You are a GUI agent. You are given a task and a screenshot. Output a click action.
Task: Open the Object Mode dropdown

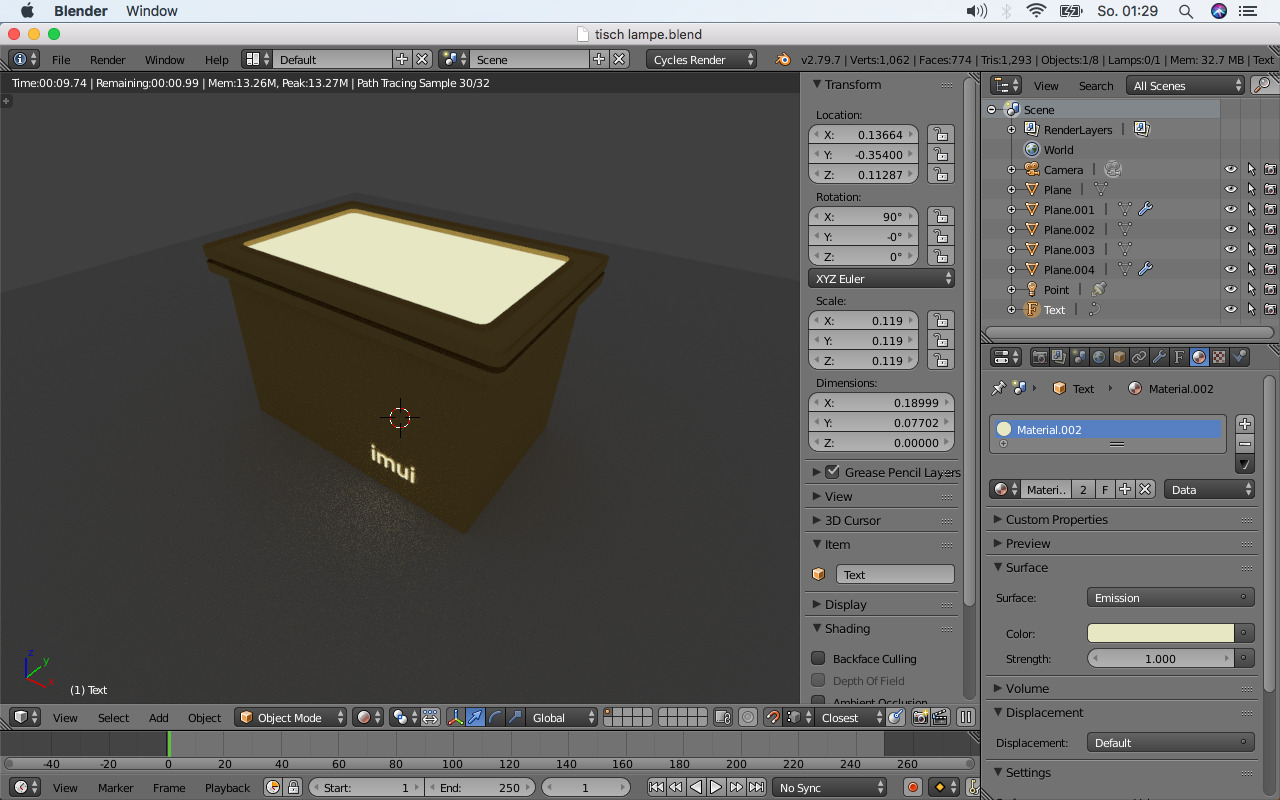tap(291, 717)
